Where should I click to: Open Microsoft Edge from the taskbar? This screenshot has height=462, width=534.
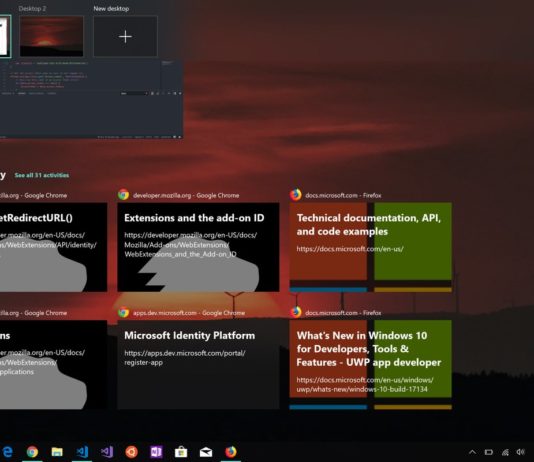coord(7,452)
